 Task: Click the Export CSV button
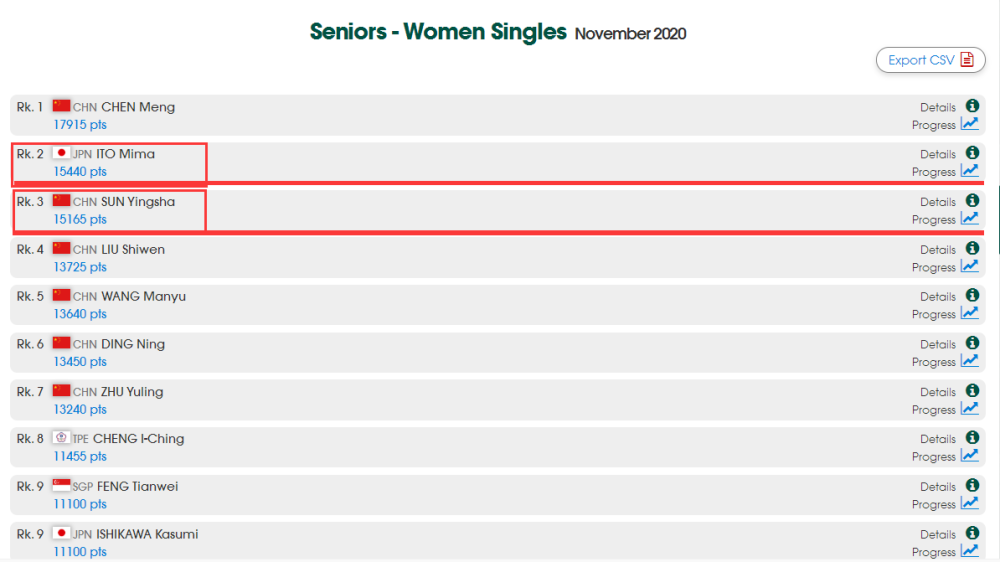[930, 60]
